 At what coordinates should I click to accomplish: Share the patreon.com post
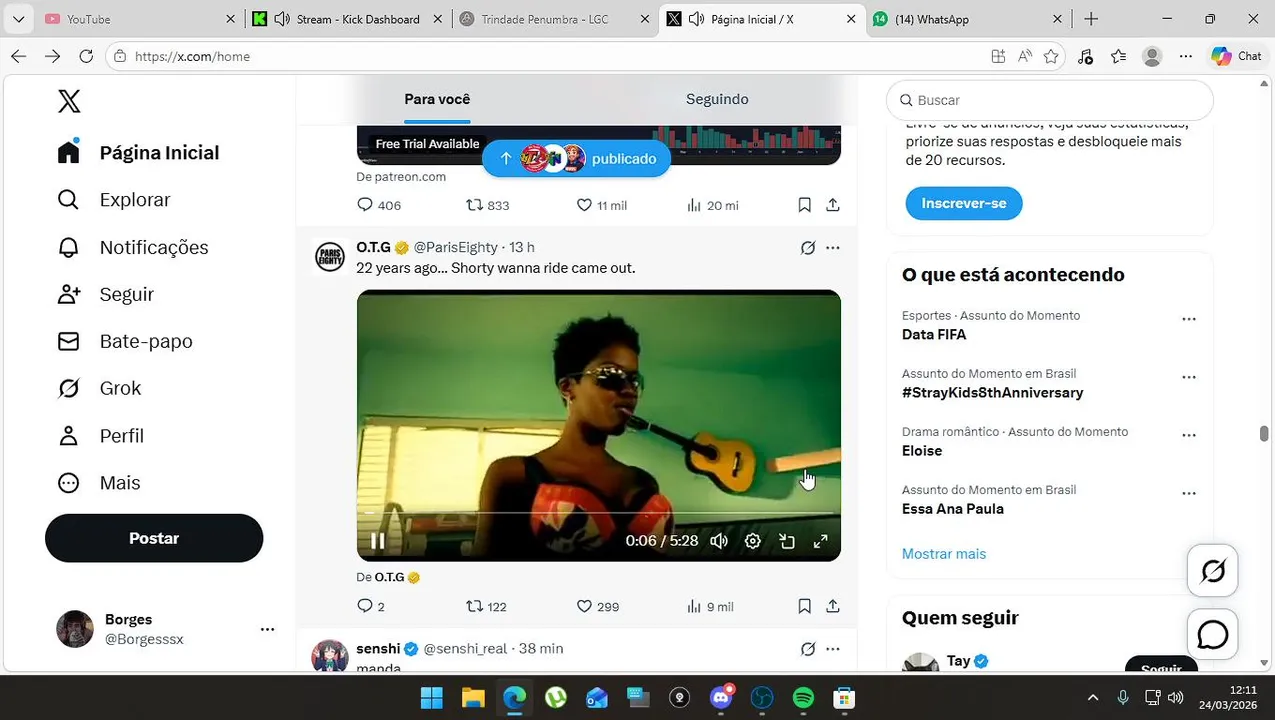point(832,205)
